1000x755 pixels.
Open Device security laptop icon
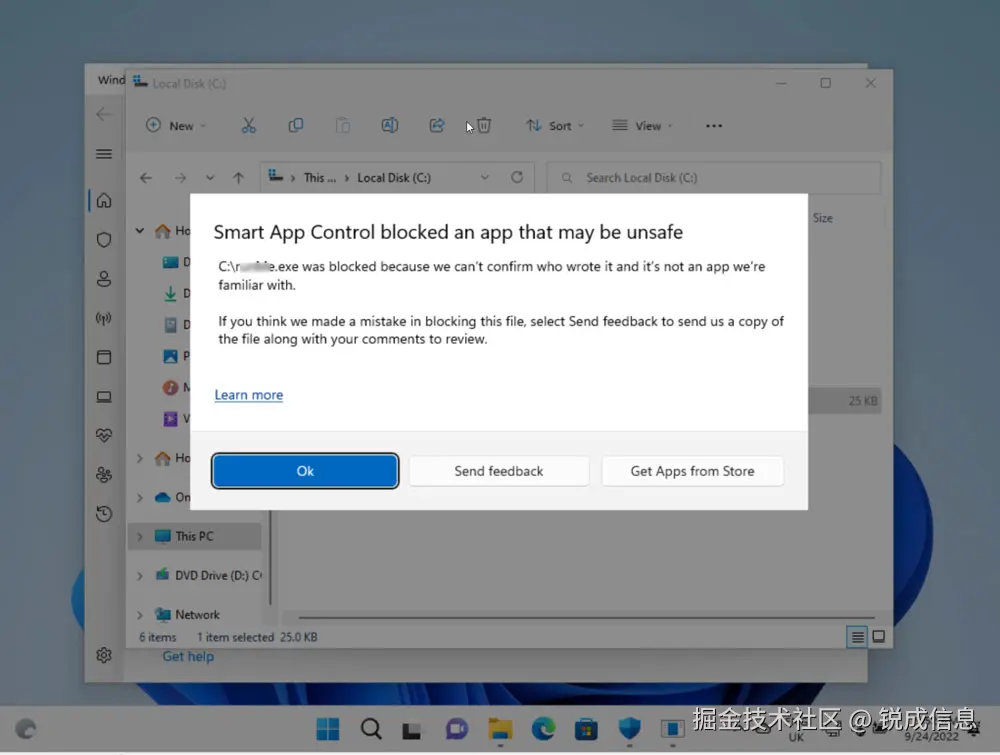point(103,397)
